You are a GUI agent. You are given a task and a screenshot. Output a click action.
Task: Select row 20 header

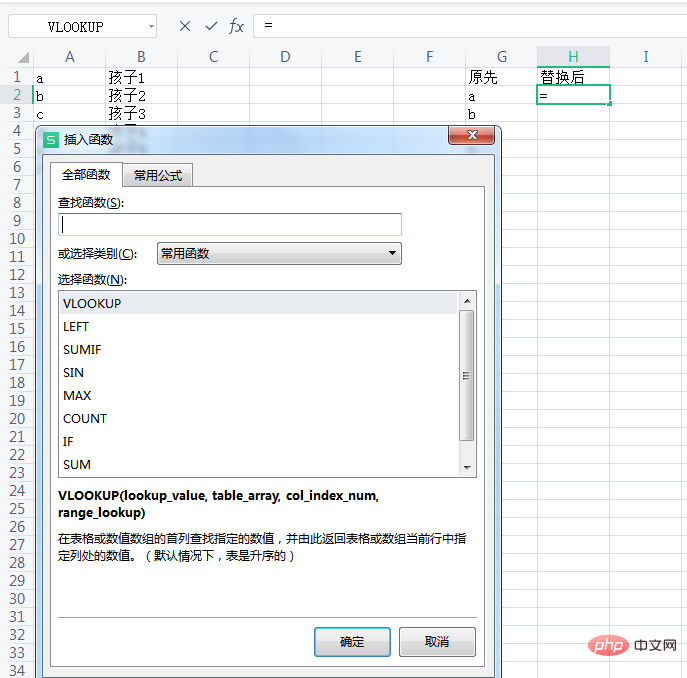17,419
